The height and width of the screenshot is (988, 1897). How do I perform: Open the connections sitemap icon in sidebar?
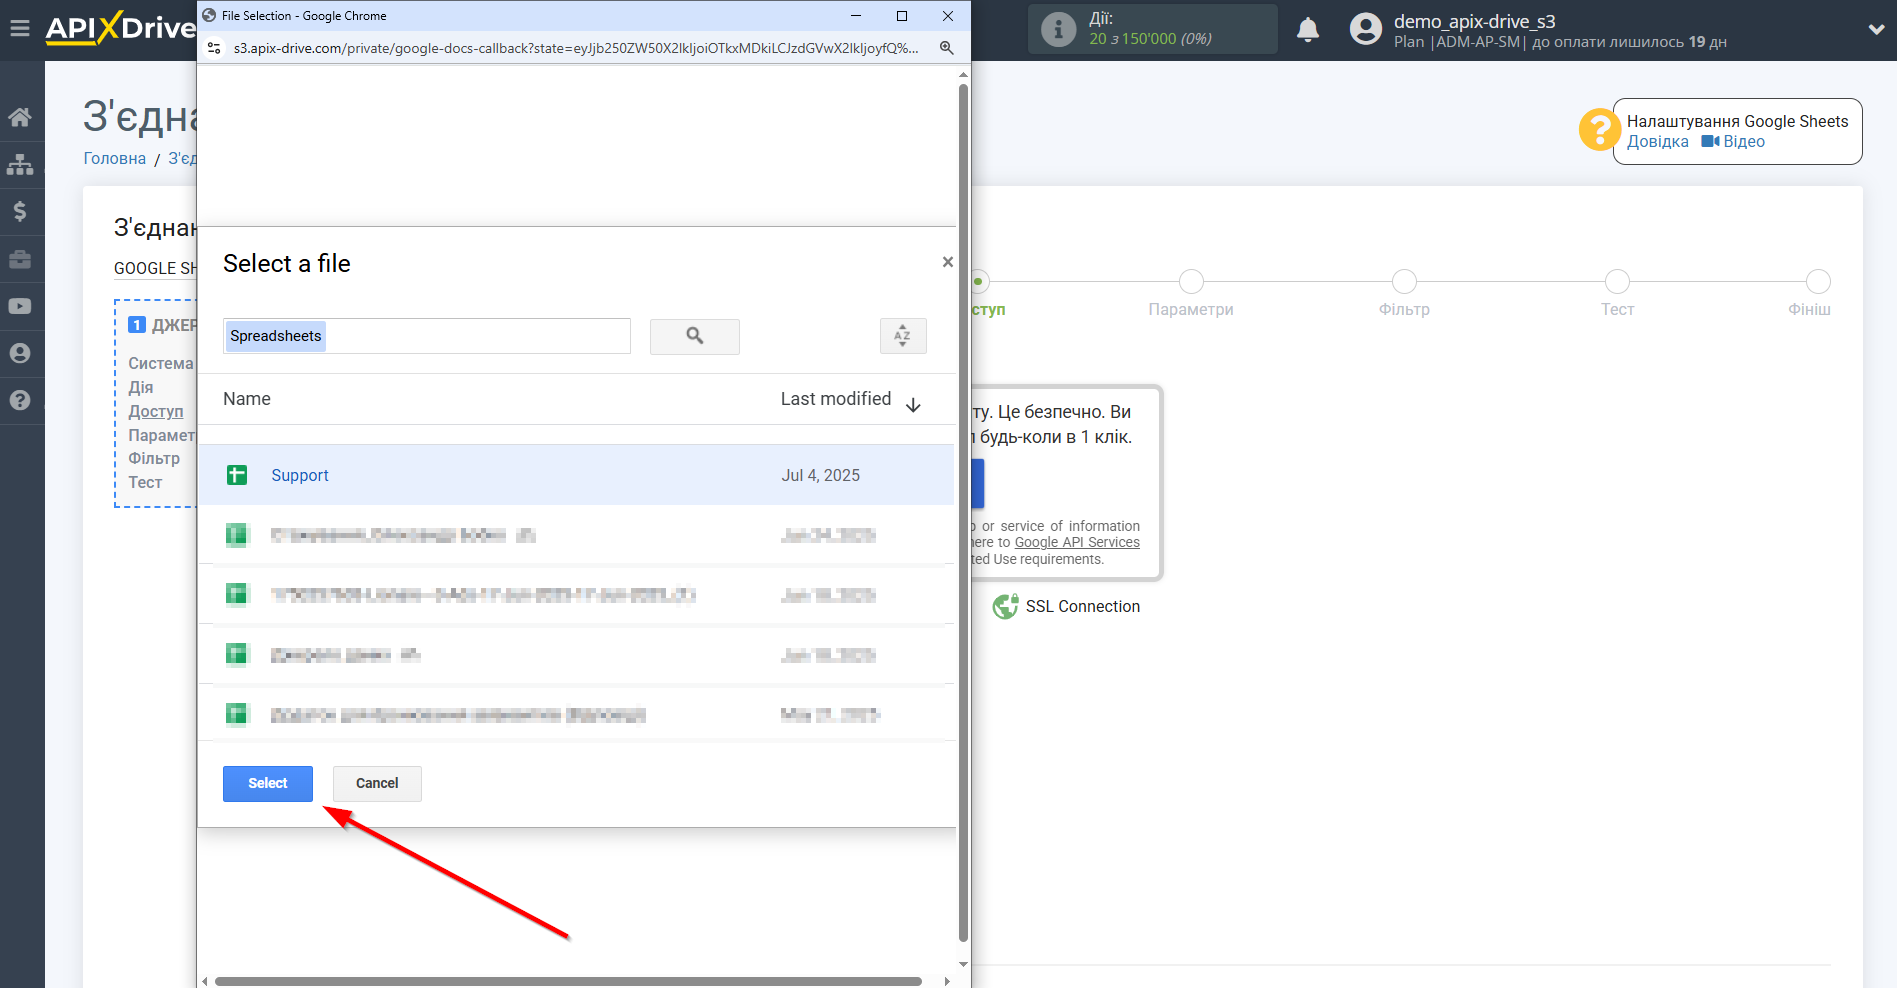20,164
